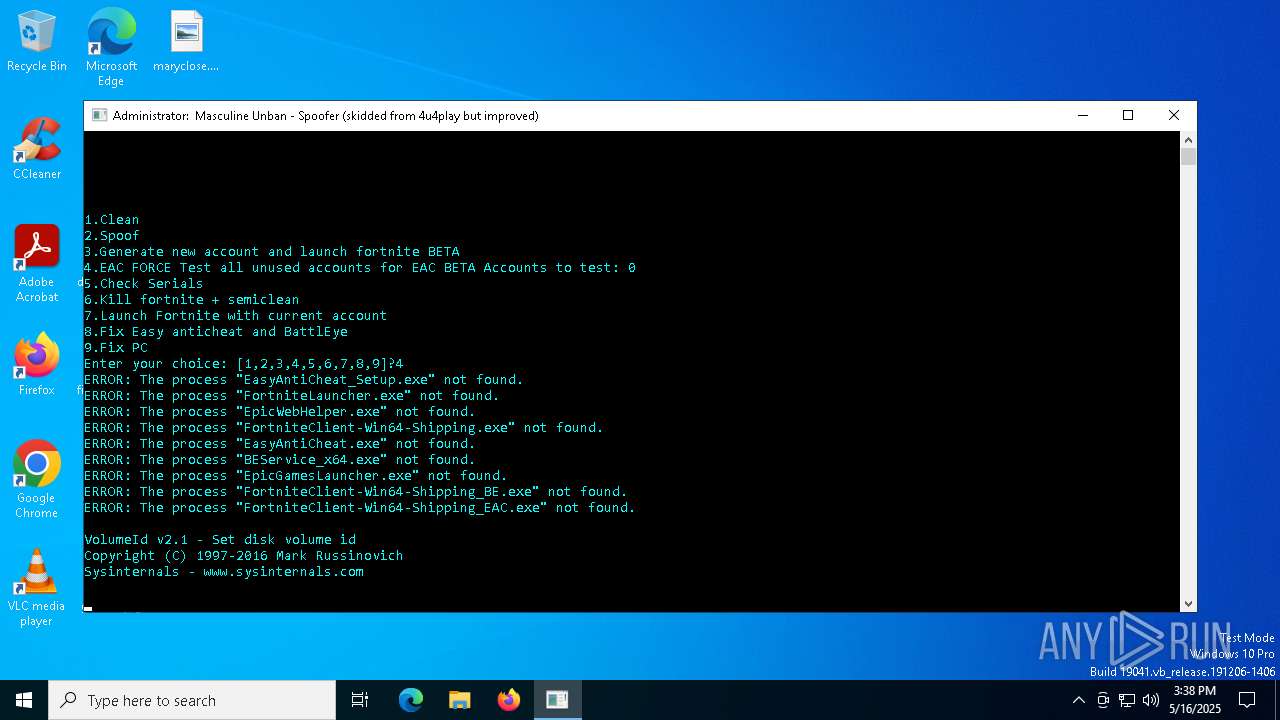Click the console window system menu icon

point(99,116)
